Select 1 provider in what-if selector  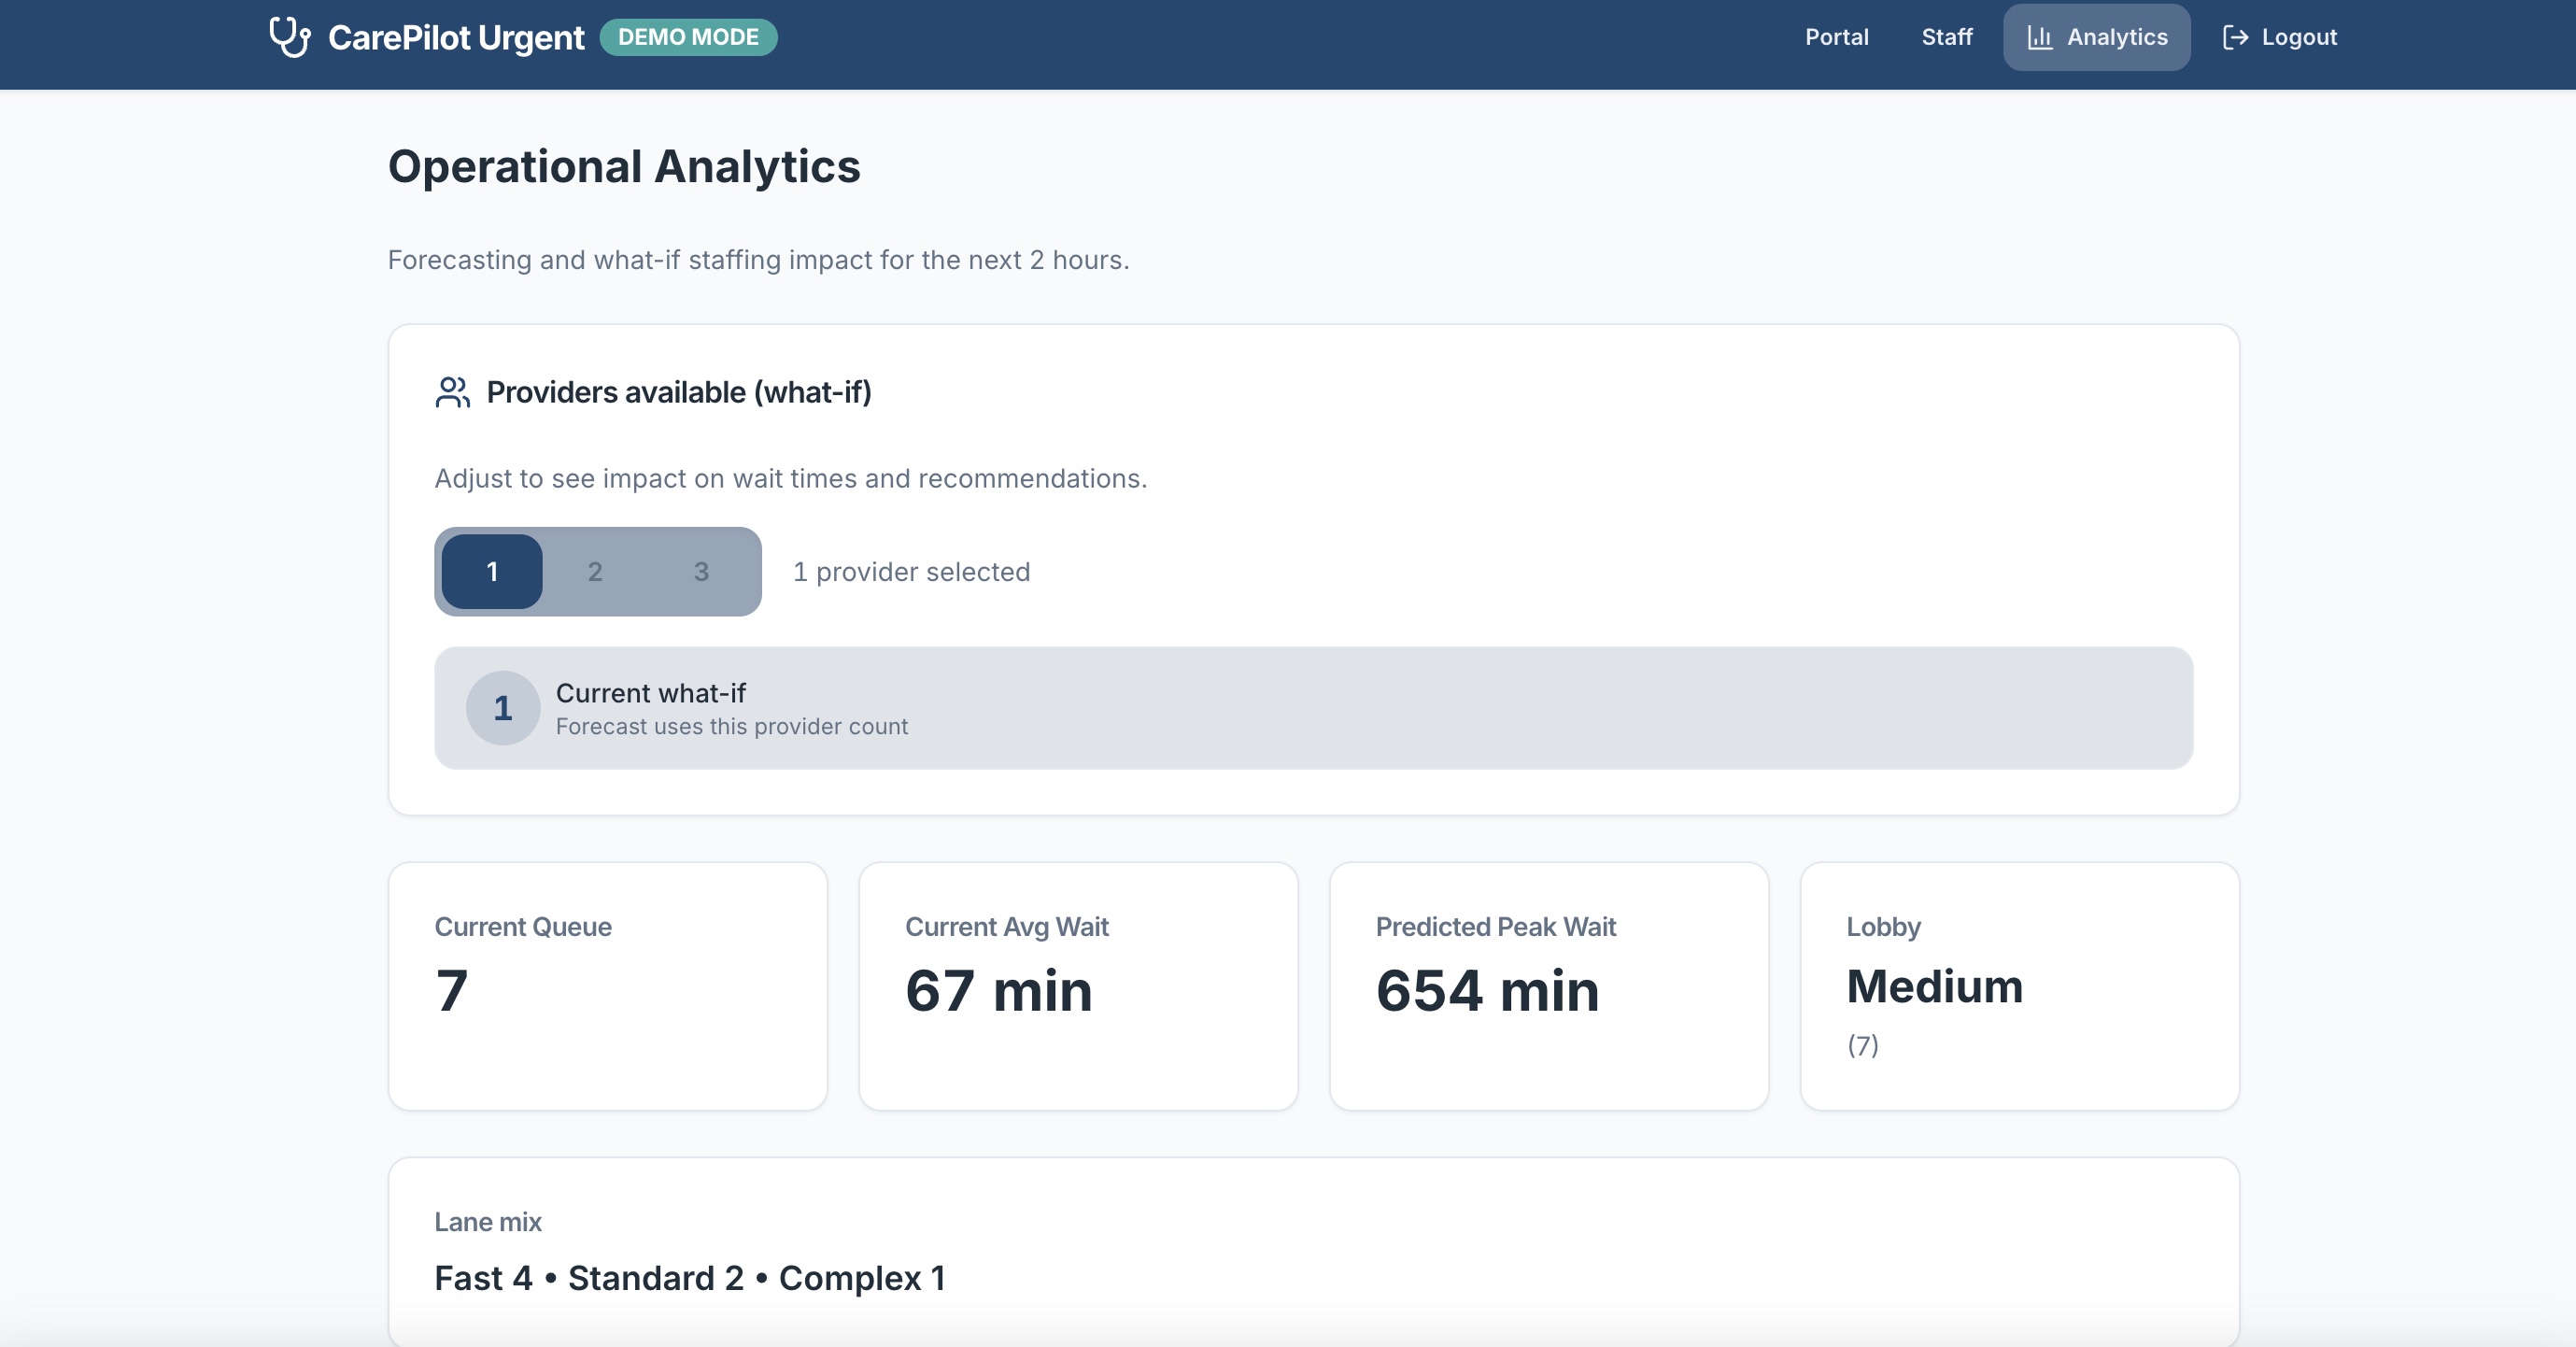click(492, 572)
